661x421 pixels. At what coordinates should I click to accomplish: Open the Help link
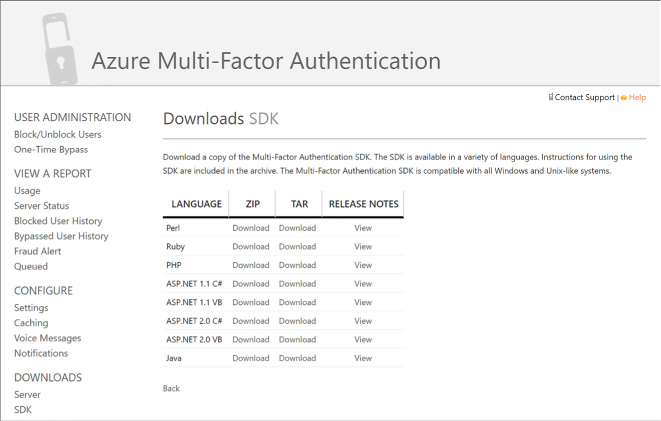click(637, 97)
